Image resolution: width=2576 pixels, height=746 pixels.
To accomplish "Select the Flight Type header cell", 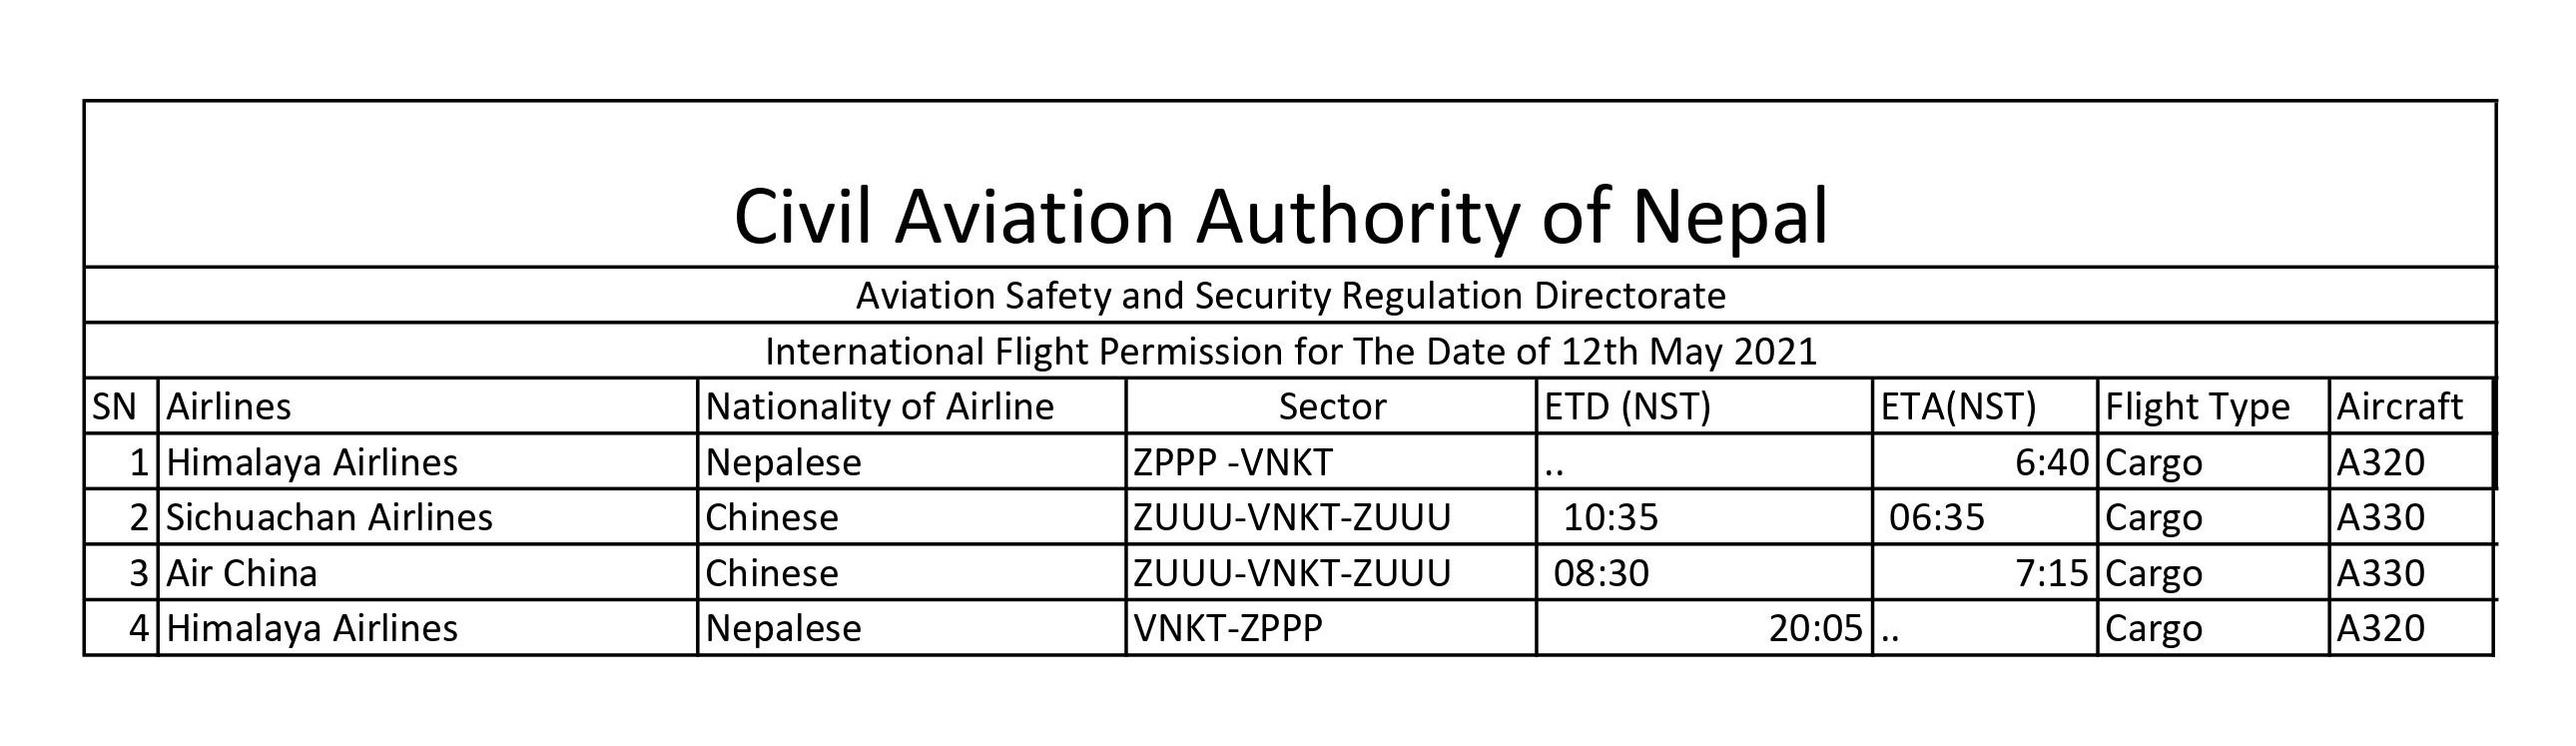I will tap(2197, 407).
